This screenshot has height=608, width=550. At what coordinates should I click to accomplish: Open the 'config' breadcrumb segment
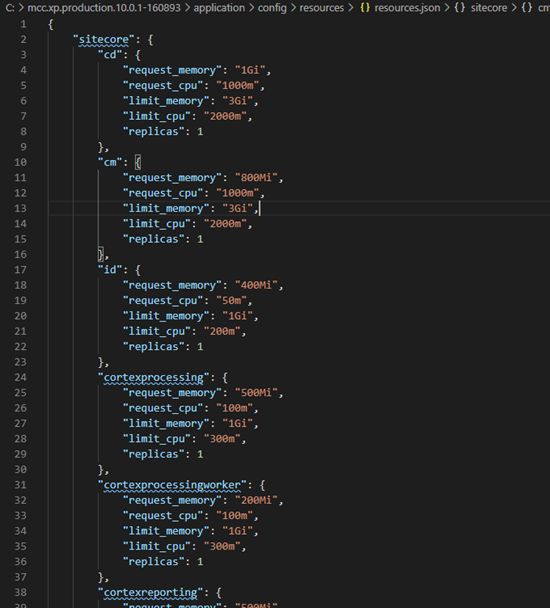(x=272, y=8)
